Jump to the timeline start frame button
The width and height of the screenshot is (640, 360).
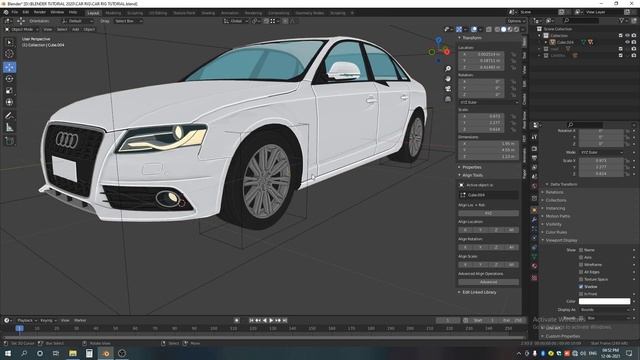click(251, 321)
